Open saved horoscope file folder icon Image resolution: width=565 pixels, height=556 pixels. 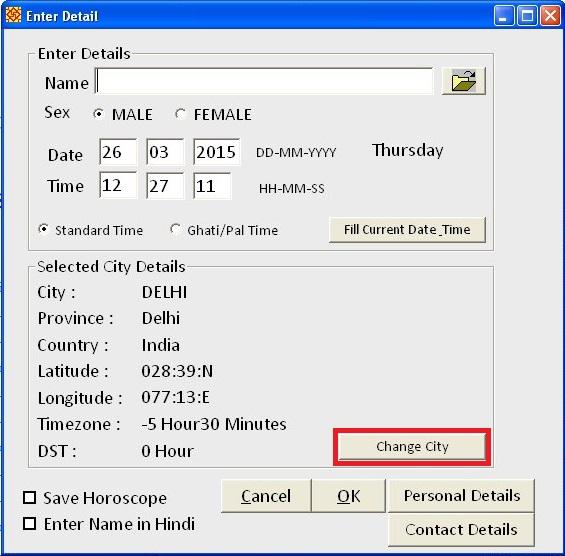coord(463,81)
